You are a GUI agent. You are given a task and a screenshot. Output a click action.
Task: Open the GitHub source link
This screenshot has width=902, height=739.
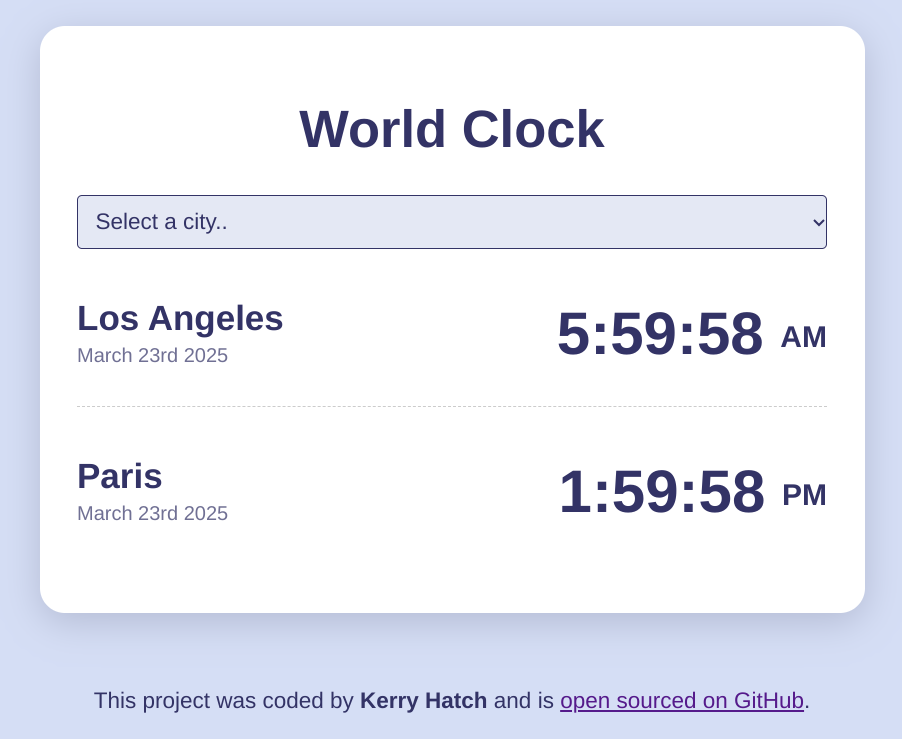(x=681, y=701)
